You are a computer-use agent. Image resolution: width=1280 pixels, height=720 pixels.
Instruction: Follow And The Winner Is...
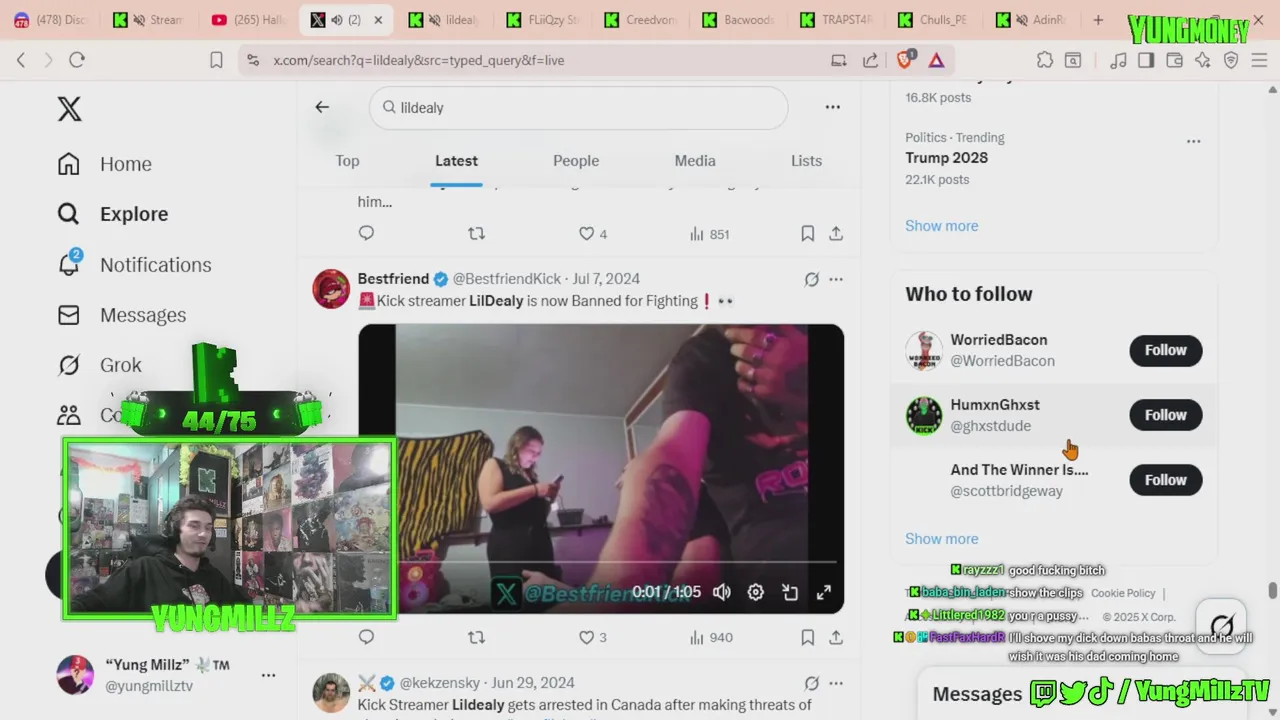[x=1166, y=480]
